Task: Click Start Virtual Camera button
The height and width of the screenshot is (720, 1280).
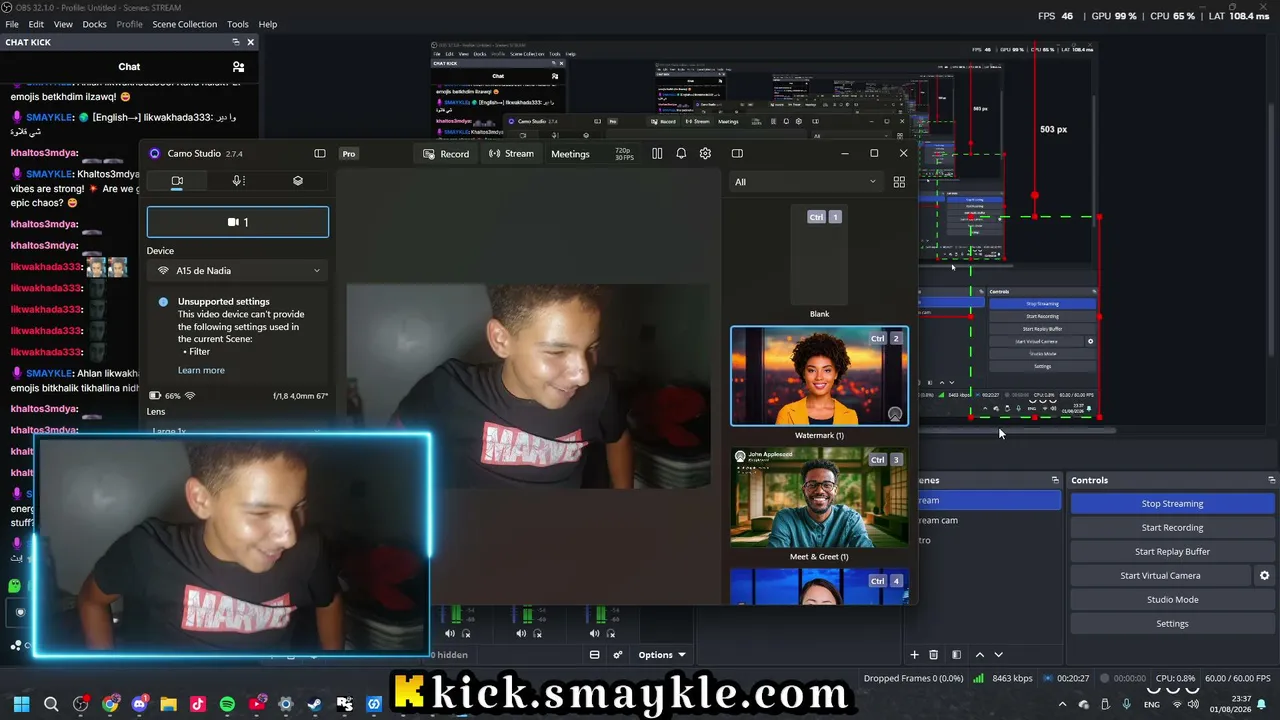Action: pos(1160,575)
